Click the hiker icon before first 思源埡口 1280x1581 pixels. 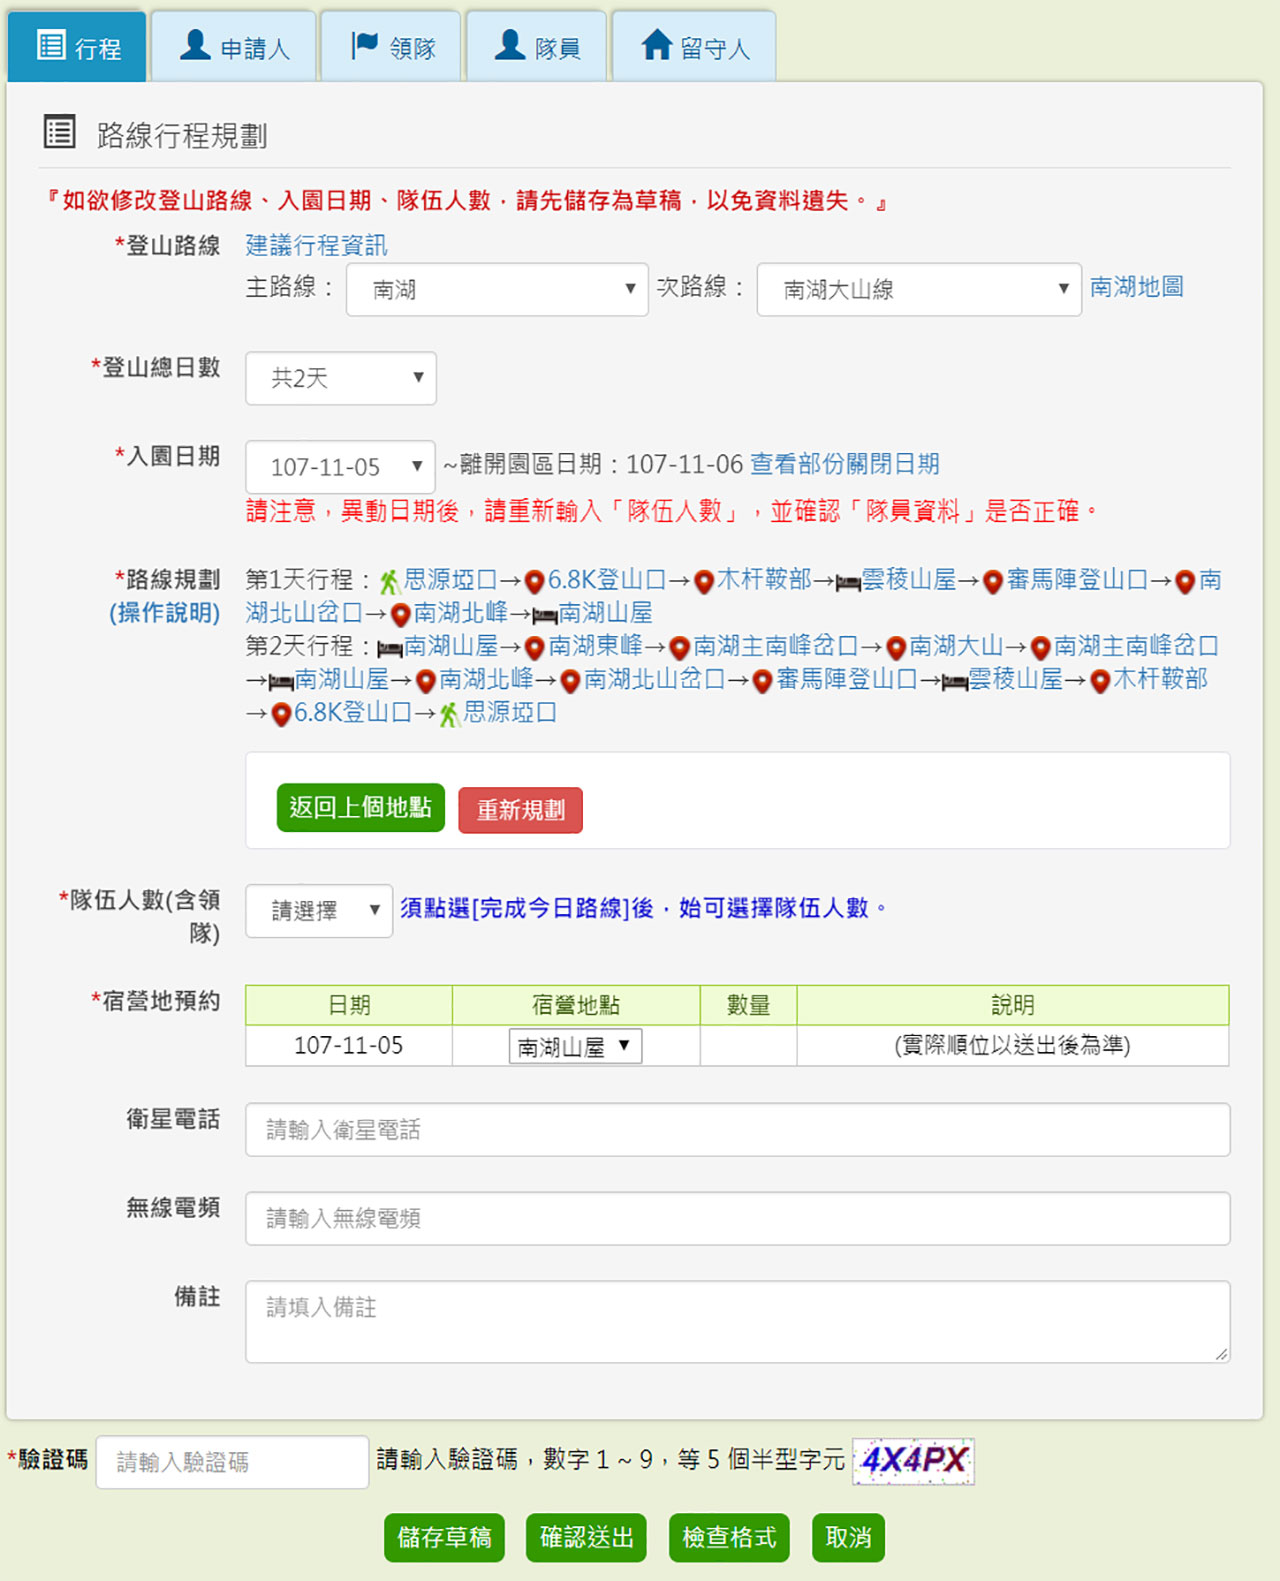[x=390, y=581]
